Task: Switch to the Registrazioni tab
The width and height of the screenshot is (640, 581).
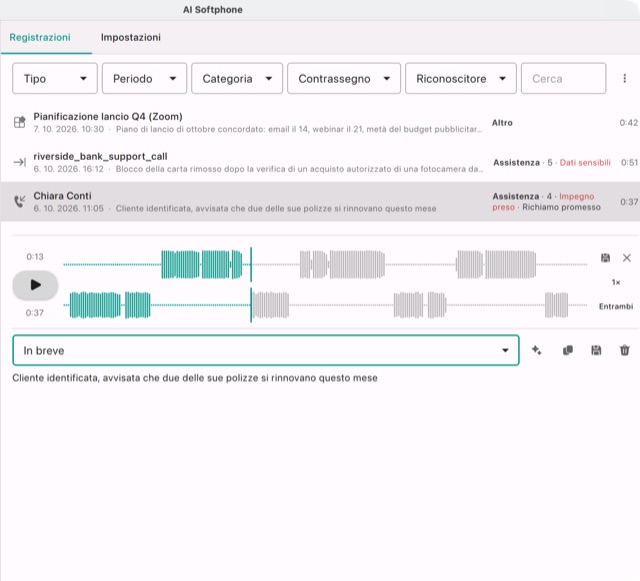Action: click(x=40, y=37)
